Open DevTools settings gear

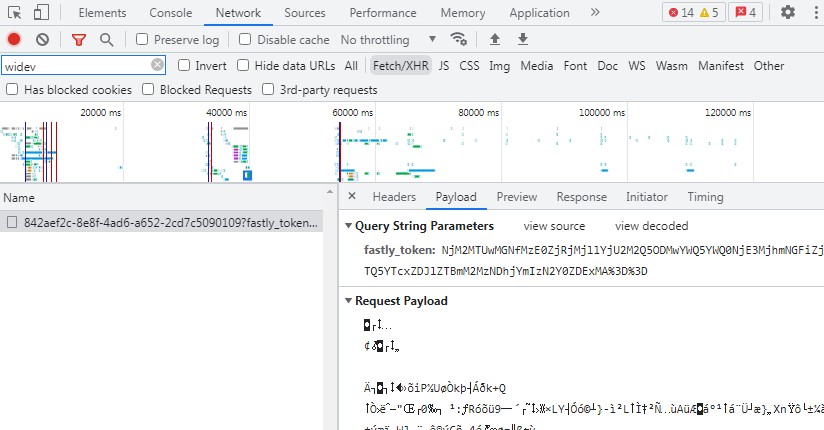(x=788, y=12)
